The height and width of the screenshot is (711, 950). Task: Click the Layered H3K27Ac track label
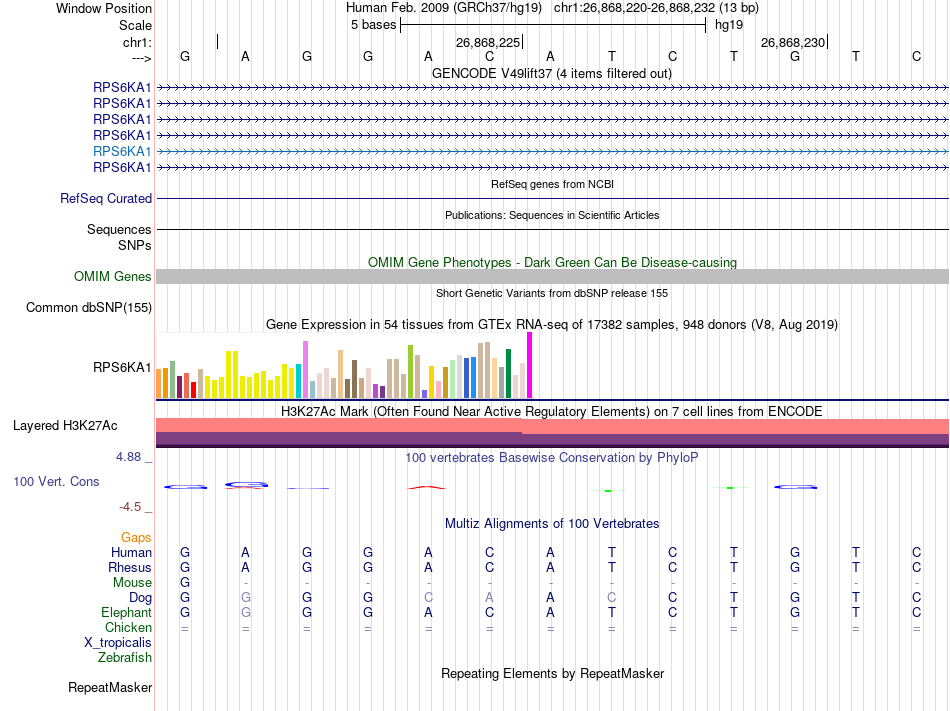pos(65,426)
